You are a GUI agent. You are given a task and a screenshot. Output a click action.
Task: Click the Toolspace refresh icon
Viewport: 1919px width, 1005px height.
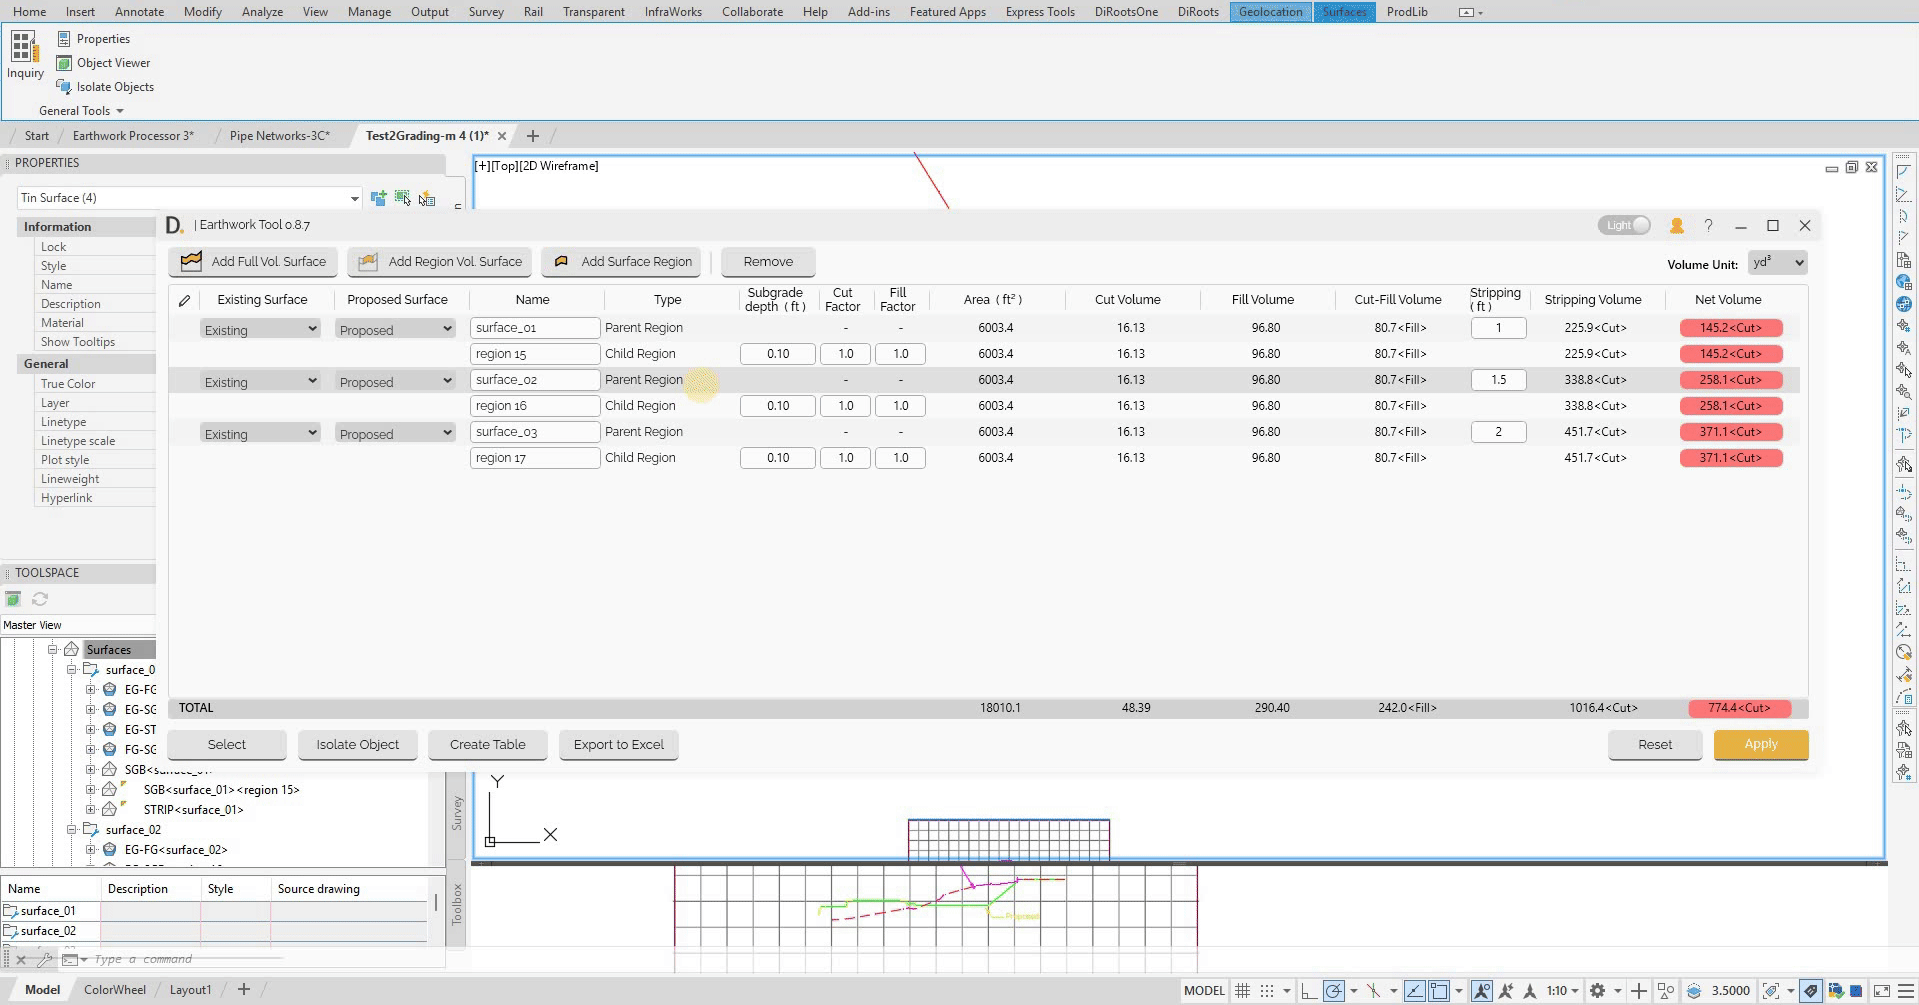(x=40, y=599)
